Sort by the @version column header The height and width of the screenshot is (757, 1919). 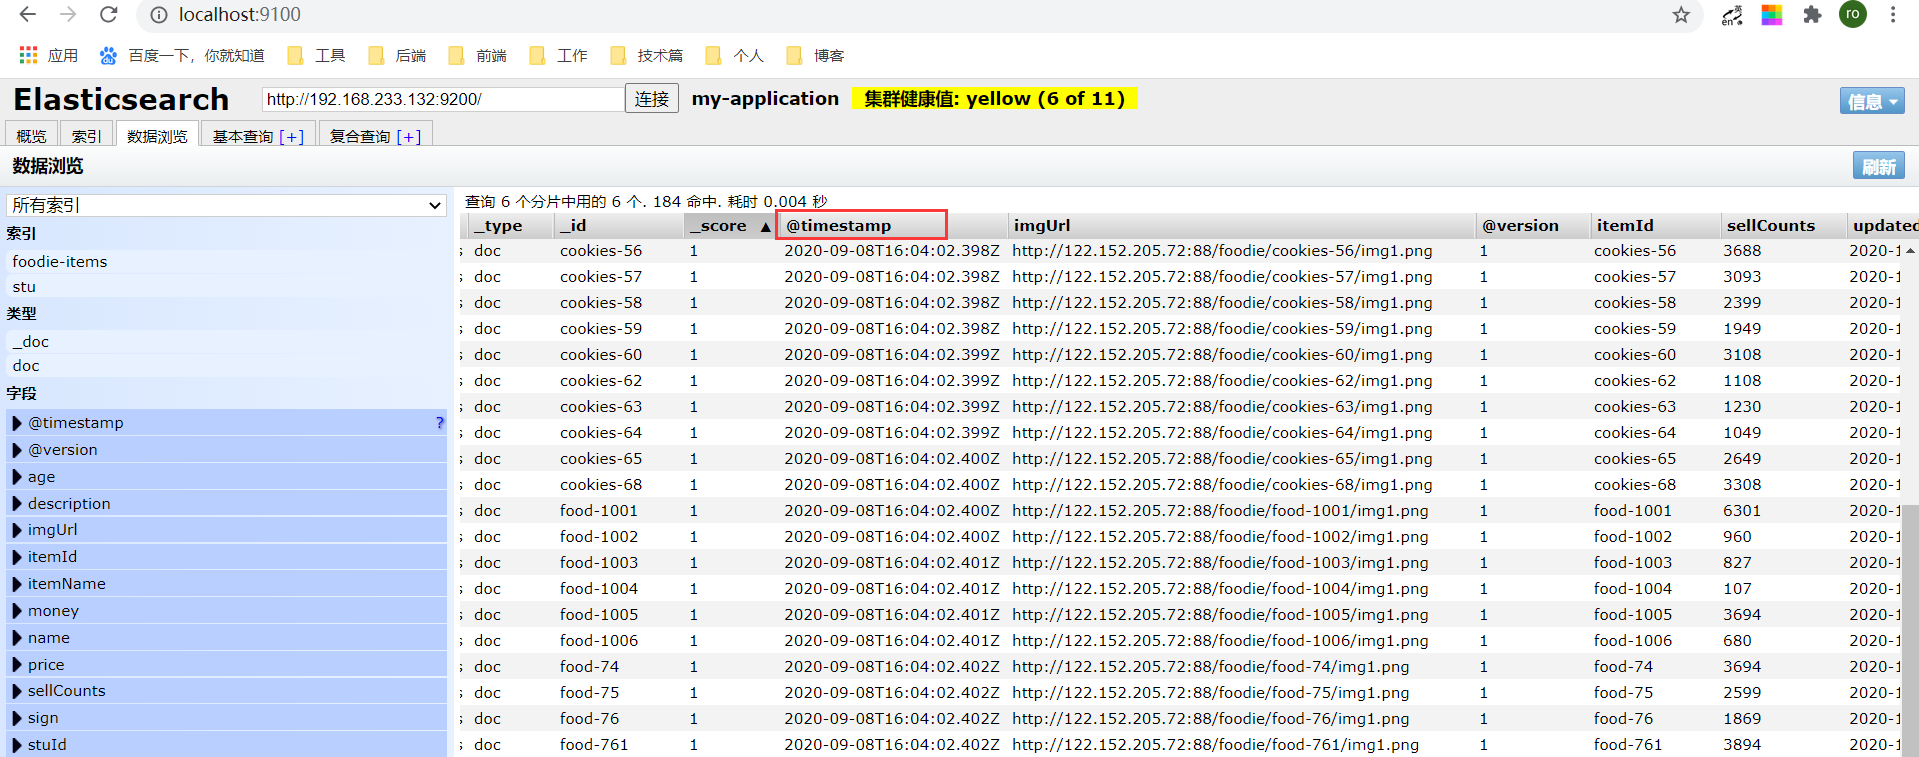[x=1532, y=226]
